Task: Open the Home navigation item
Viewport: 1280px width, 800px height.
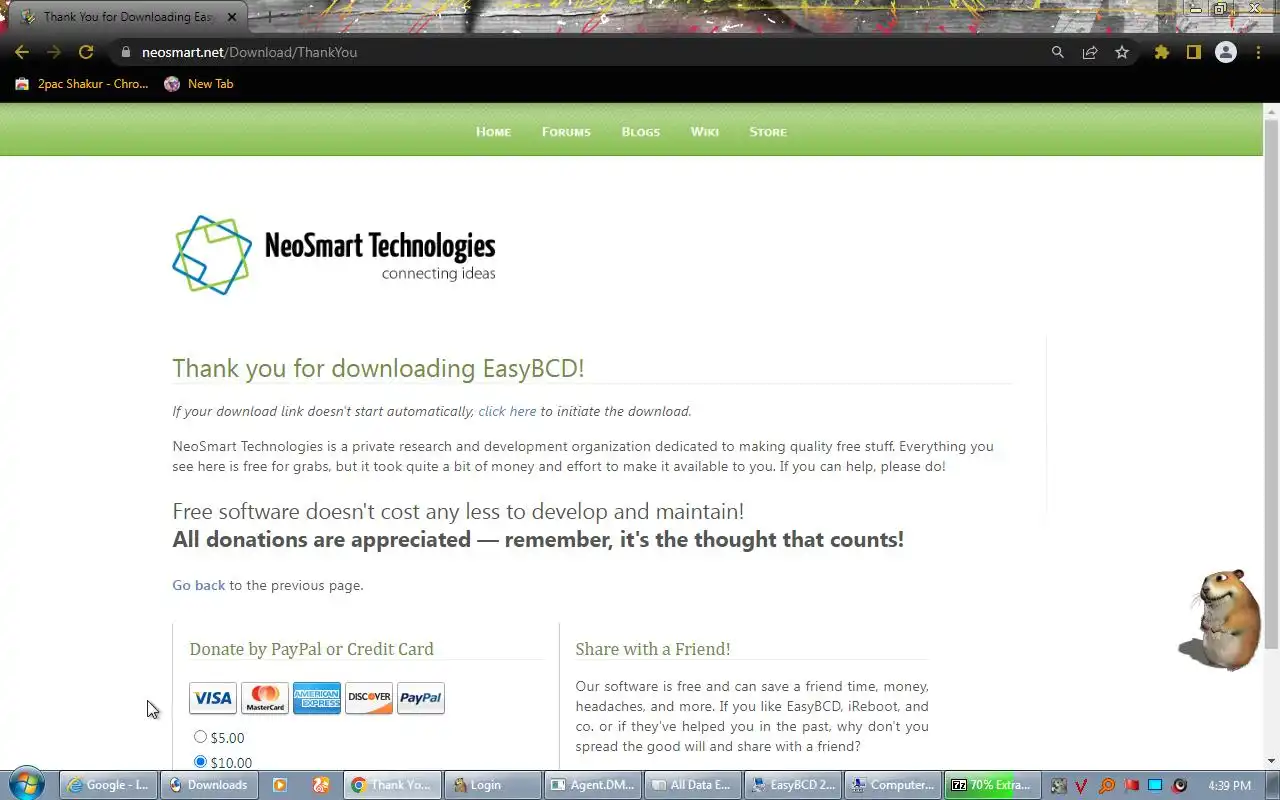Action: point(493,131)
